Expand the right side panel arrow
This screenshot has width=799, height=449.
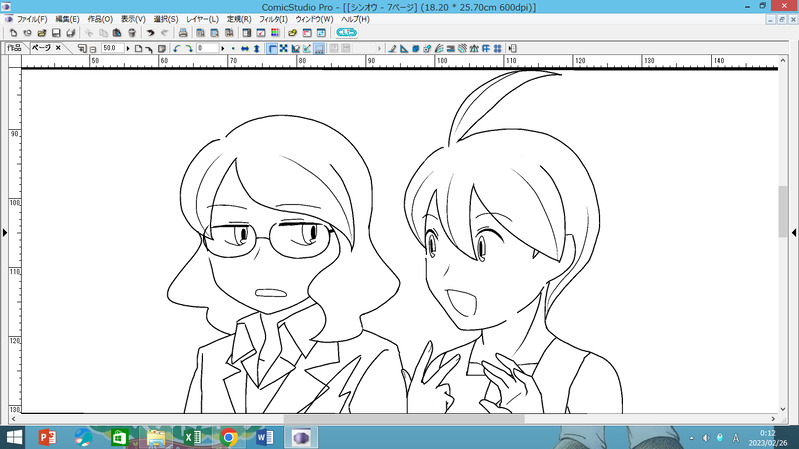(x=794, y=232)
